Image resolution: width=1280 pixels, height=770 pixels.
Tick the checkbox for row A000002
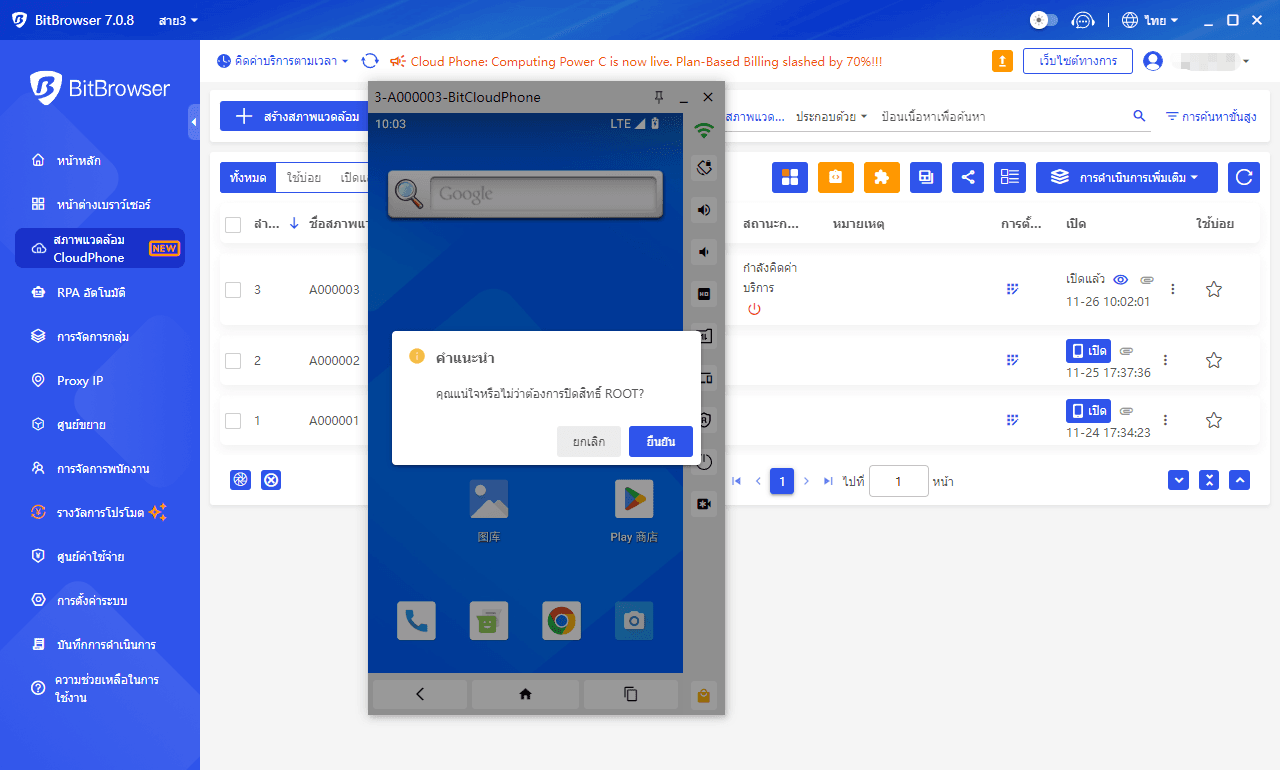(233, 360)
